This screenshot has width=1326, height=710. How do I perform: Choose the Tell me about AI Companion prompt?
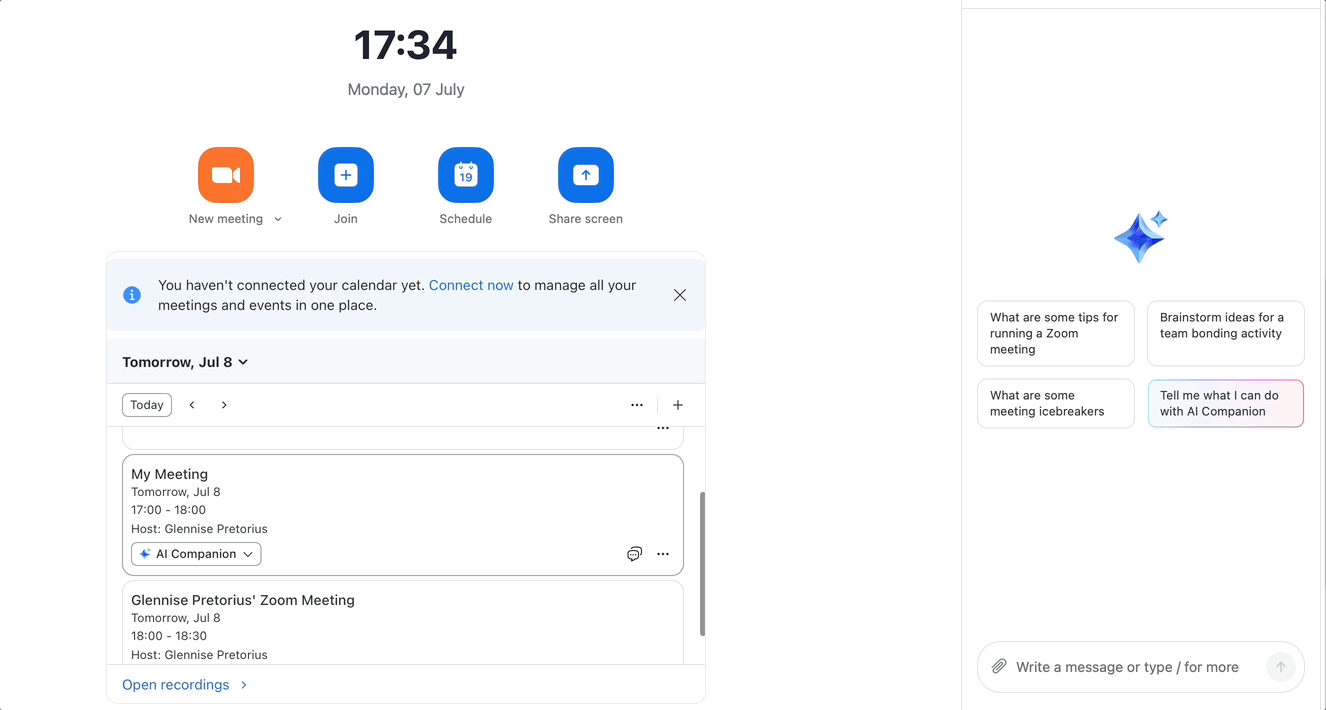[x=1226, y=403]
